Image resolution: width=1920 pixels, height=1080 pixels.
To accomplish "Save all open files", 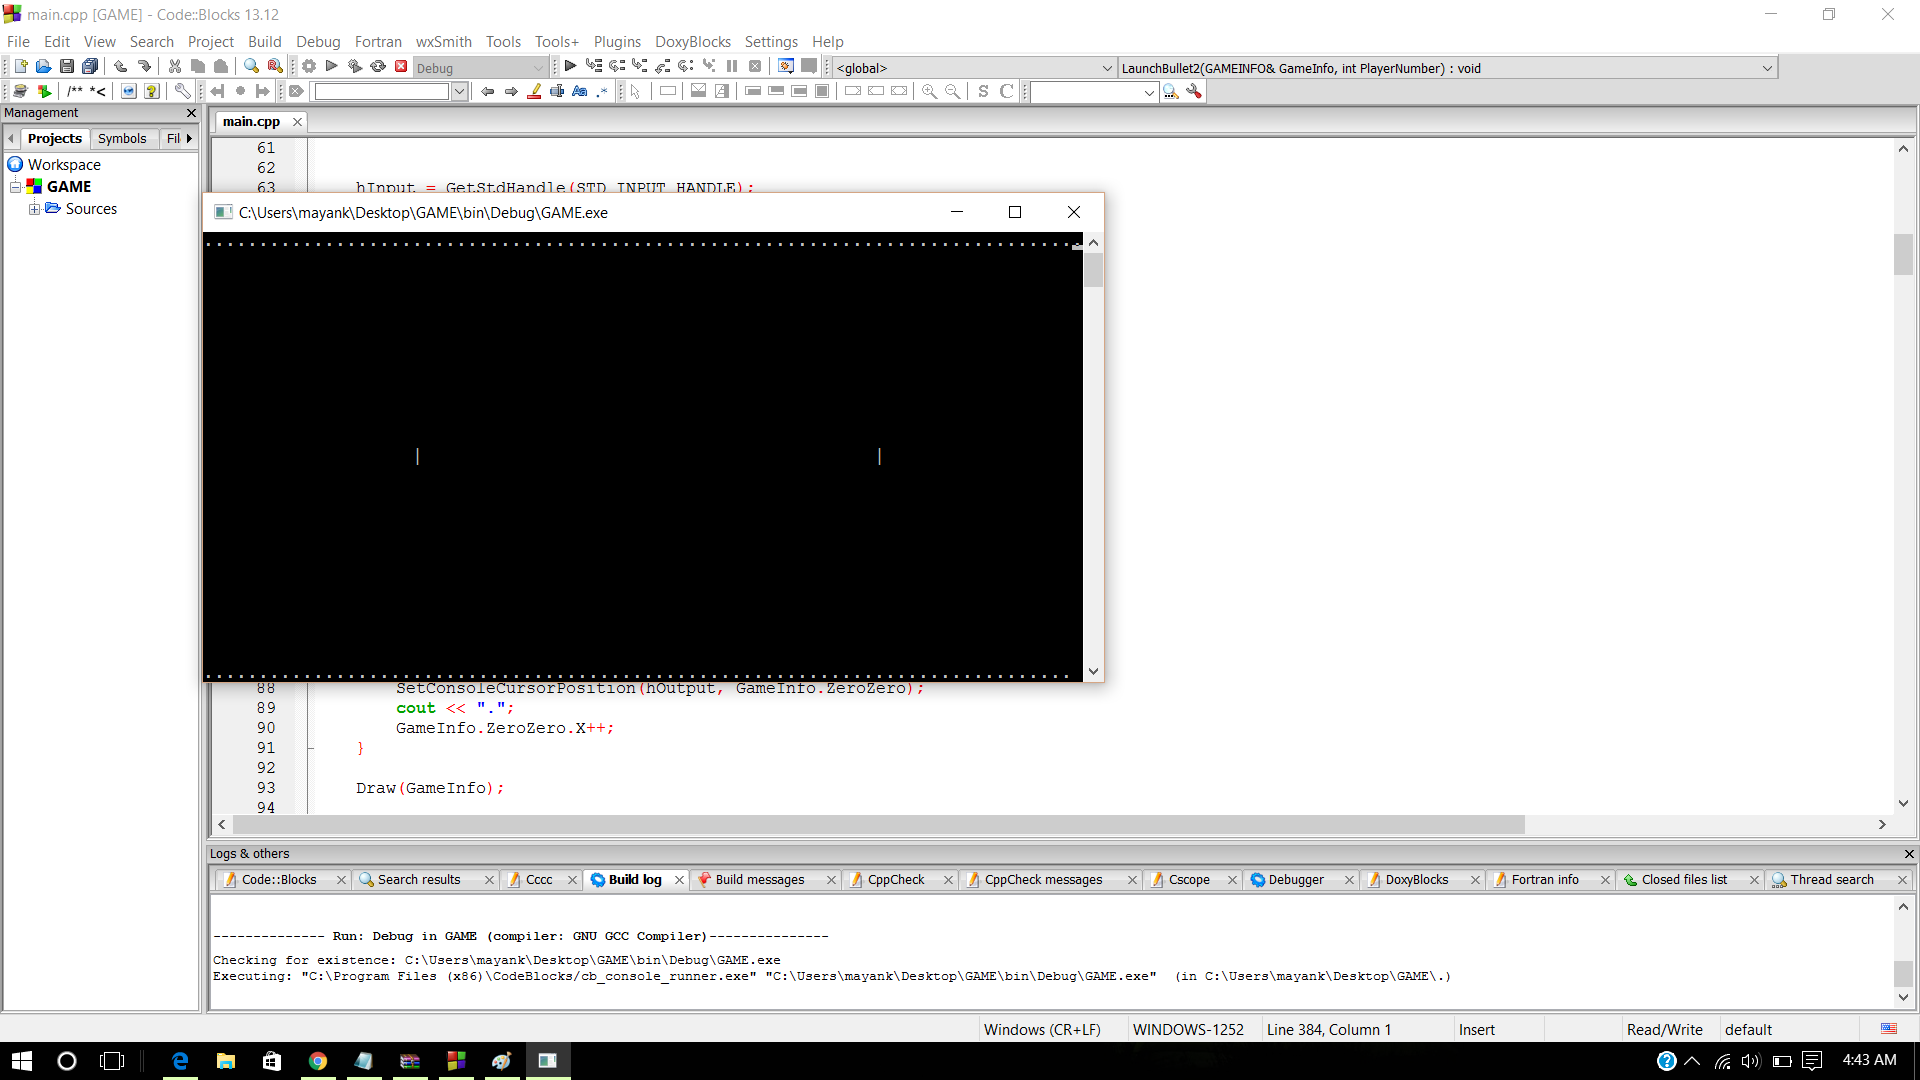I will 91,66.
